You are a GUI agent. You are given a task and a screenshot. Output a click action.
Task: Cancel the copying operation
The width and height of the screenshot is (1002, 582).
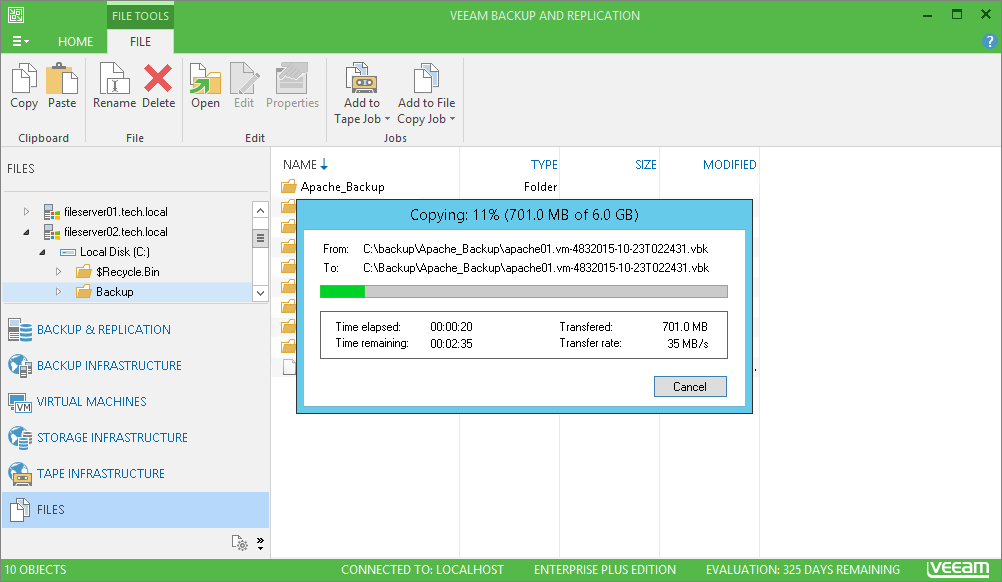pyautogui.click(x=690, y=387)
